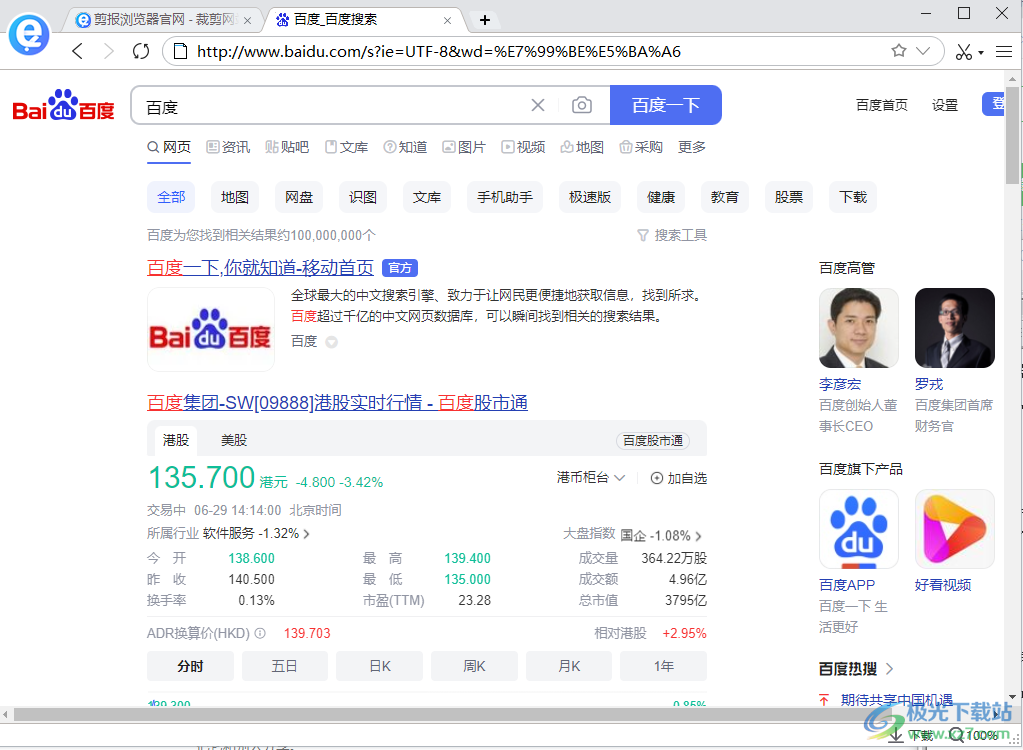Viewport: 1023px width, 750px height.
Task: Click 加自选 add to watchlist
Action: [679, 478]
